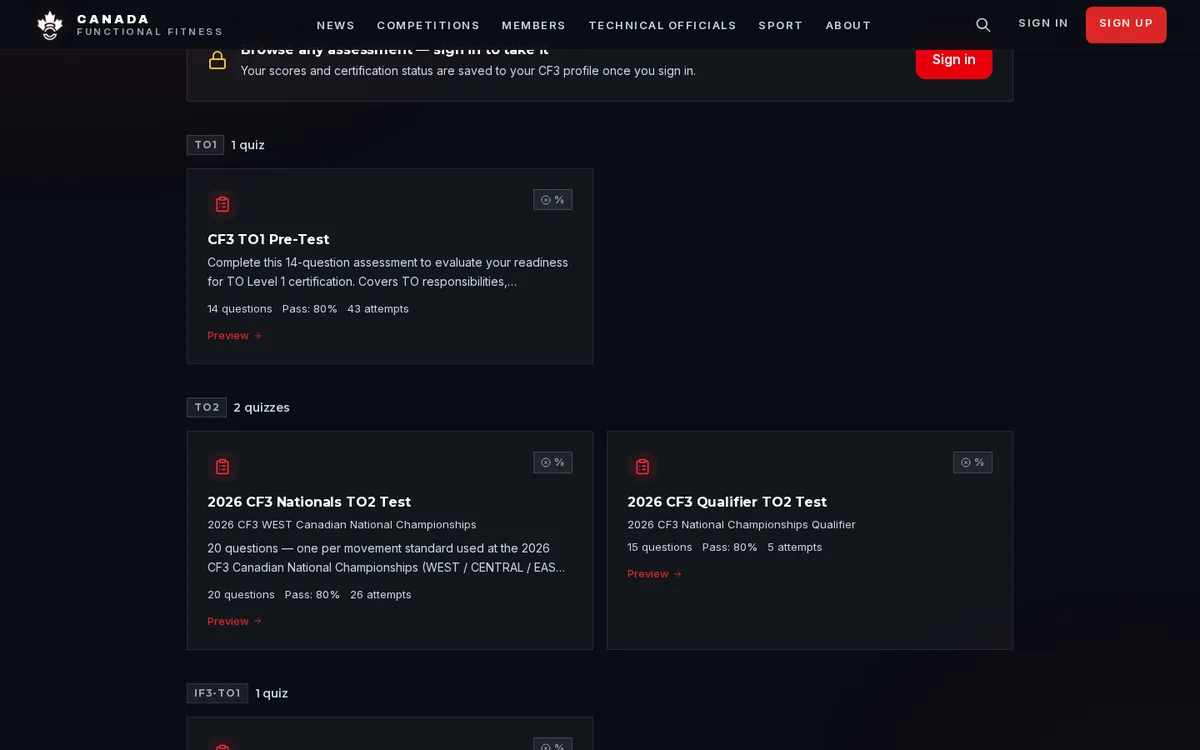The image size is (1200, 750).
Task: Open the Members menu
Action: click(x=534, y=25)
